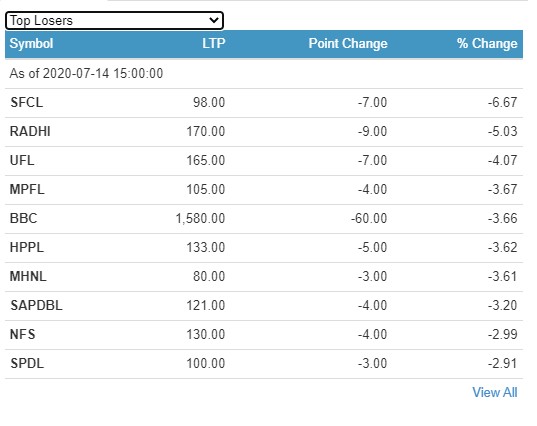Sort by the LTP column header
This screenshot has width=537, height=426.
coord(214,43)
